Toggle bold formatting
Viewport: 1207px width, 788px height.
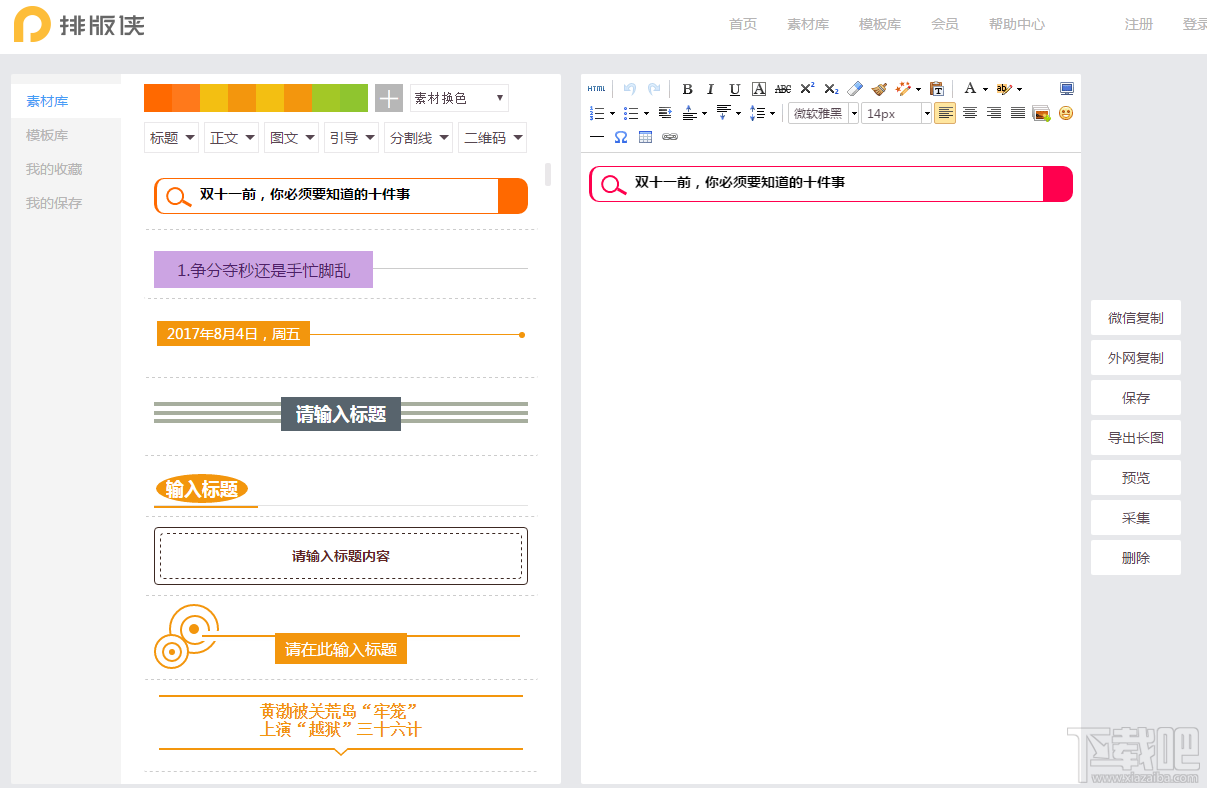tap(687, 89)
